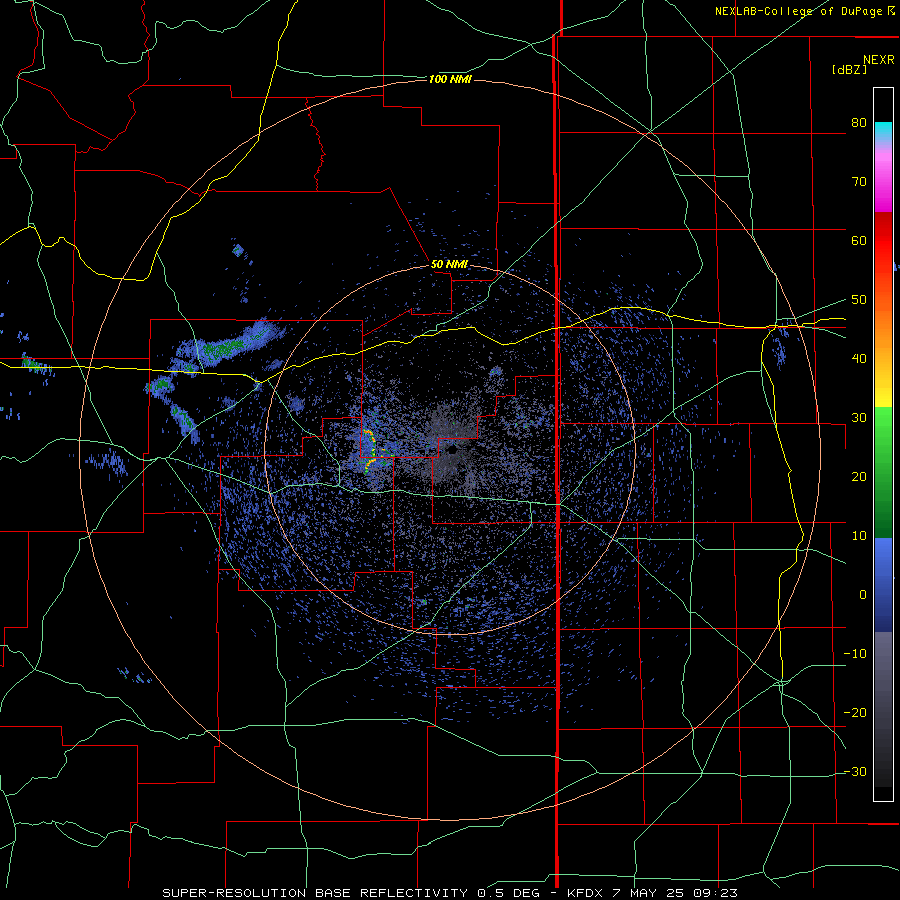The width and height of the screenshot is (900, 900).
Task: Click the 60 value on dBZ scale
Action: click(859, 241)
